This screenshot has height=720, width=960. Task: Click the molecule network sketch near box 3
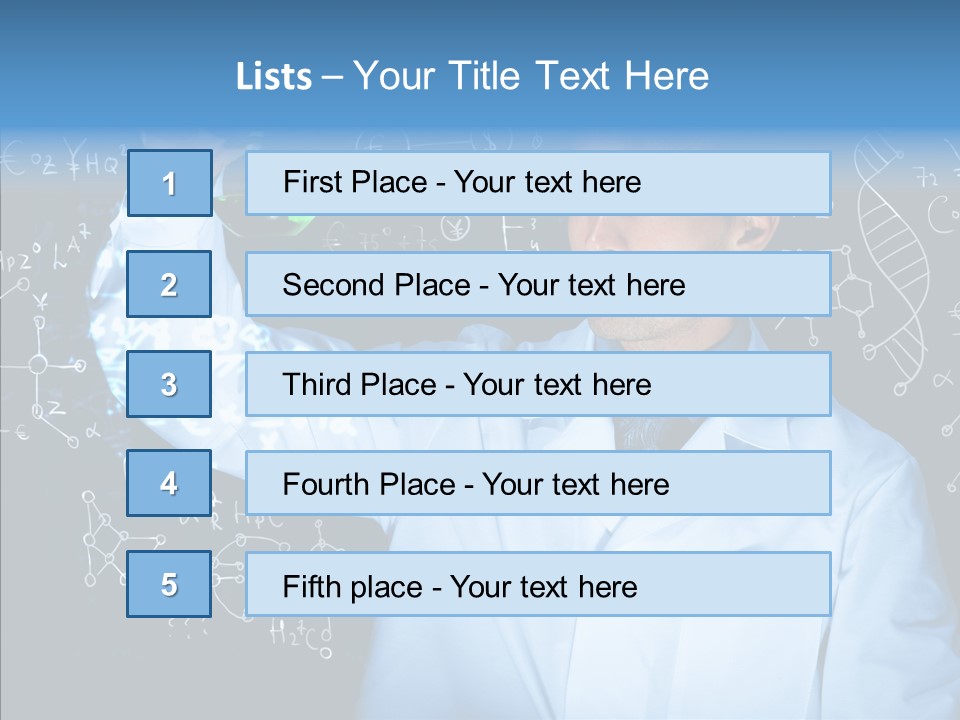(x=46, y=367)
